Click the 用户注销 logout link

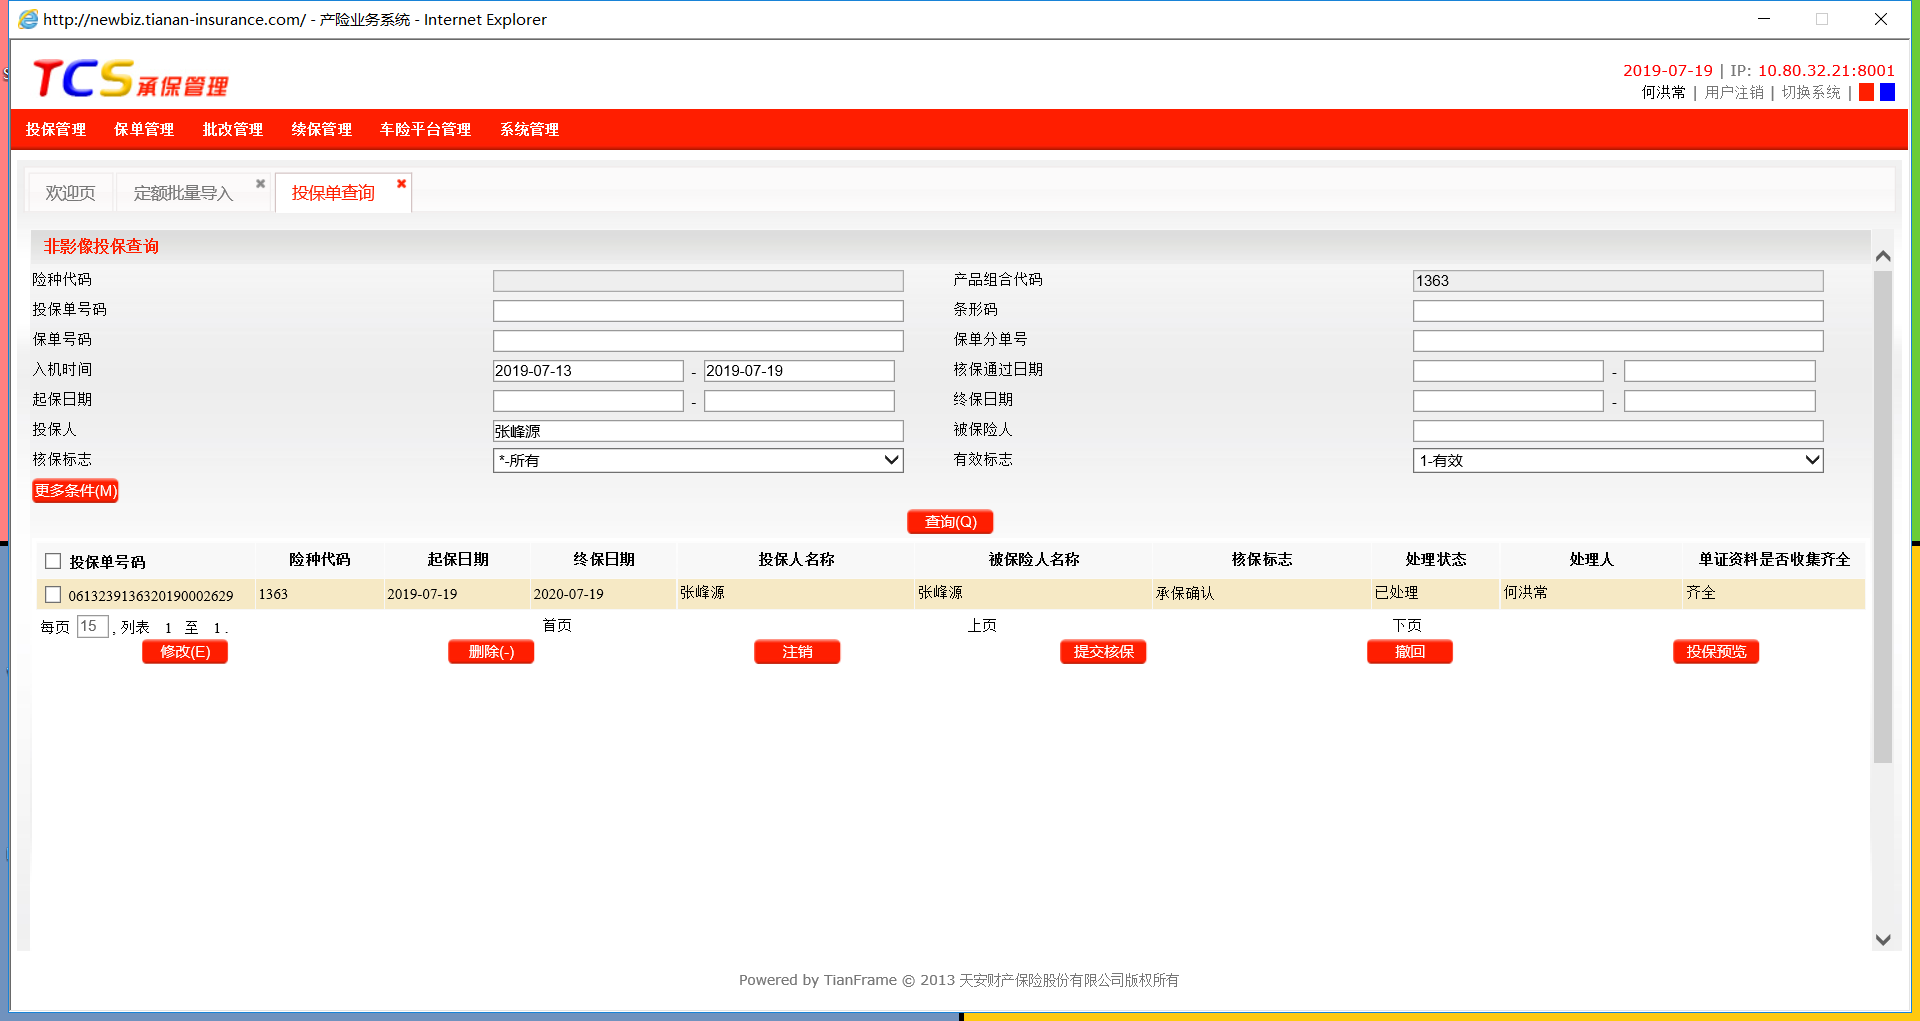point(1734,92)
